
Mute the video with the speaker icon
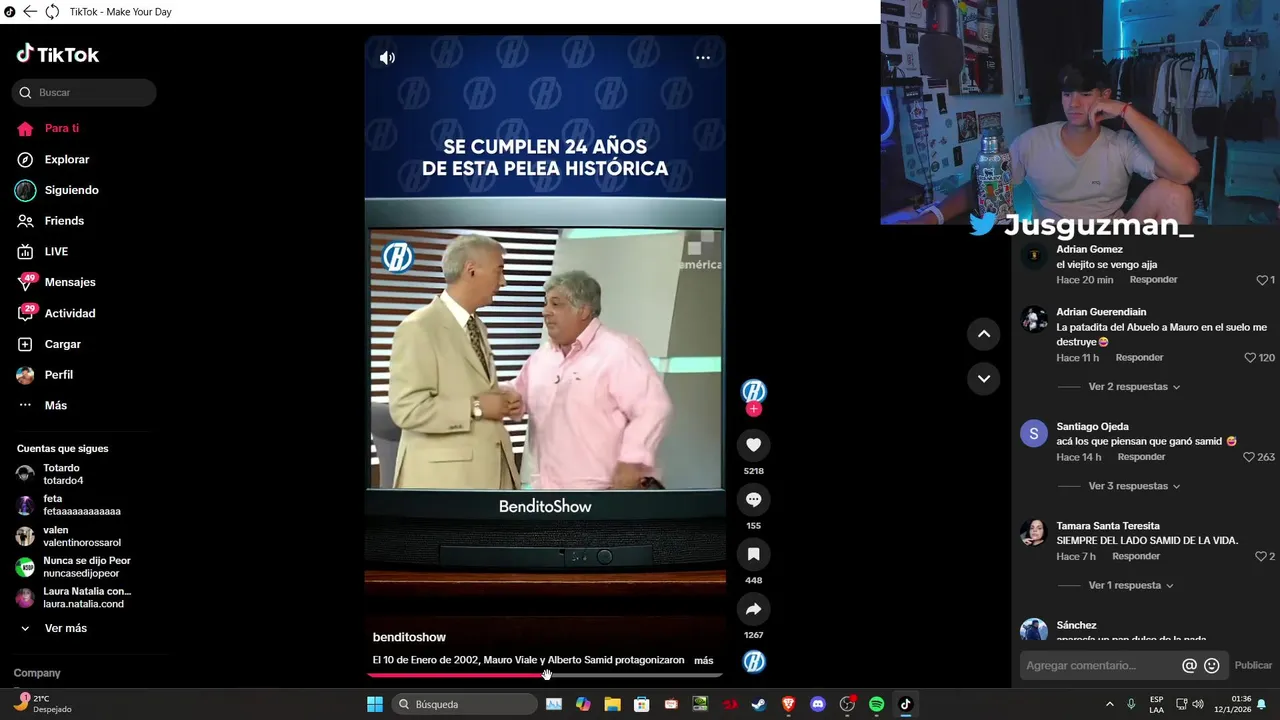point(387,58)
